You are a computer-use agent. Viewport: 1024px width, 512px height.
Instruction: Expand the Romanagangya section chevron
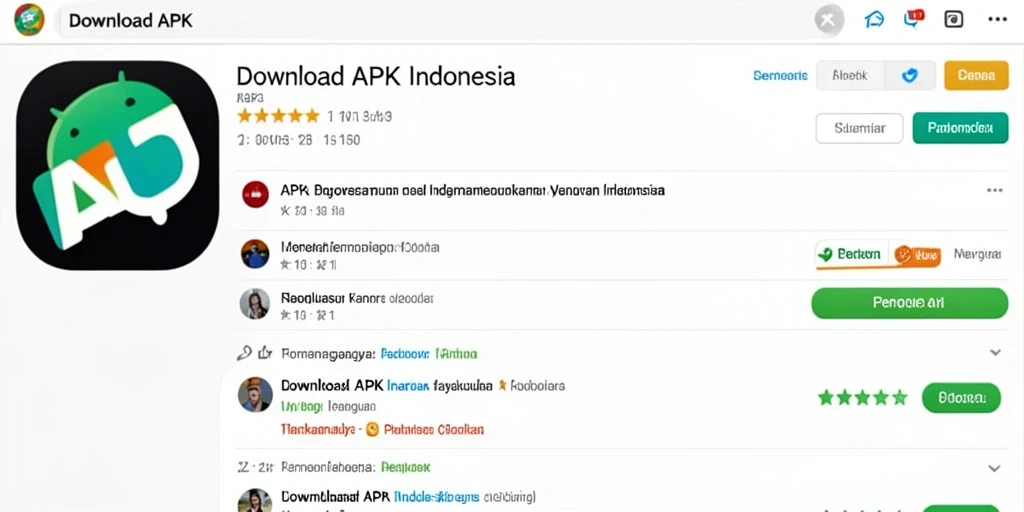(995, 353)
